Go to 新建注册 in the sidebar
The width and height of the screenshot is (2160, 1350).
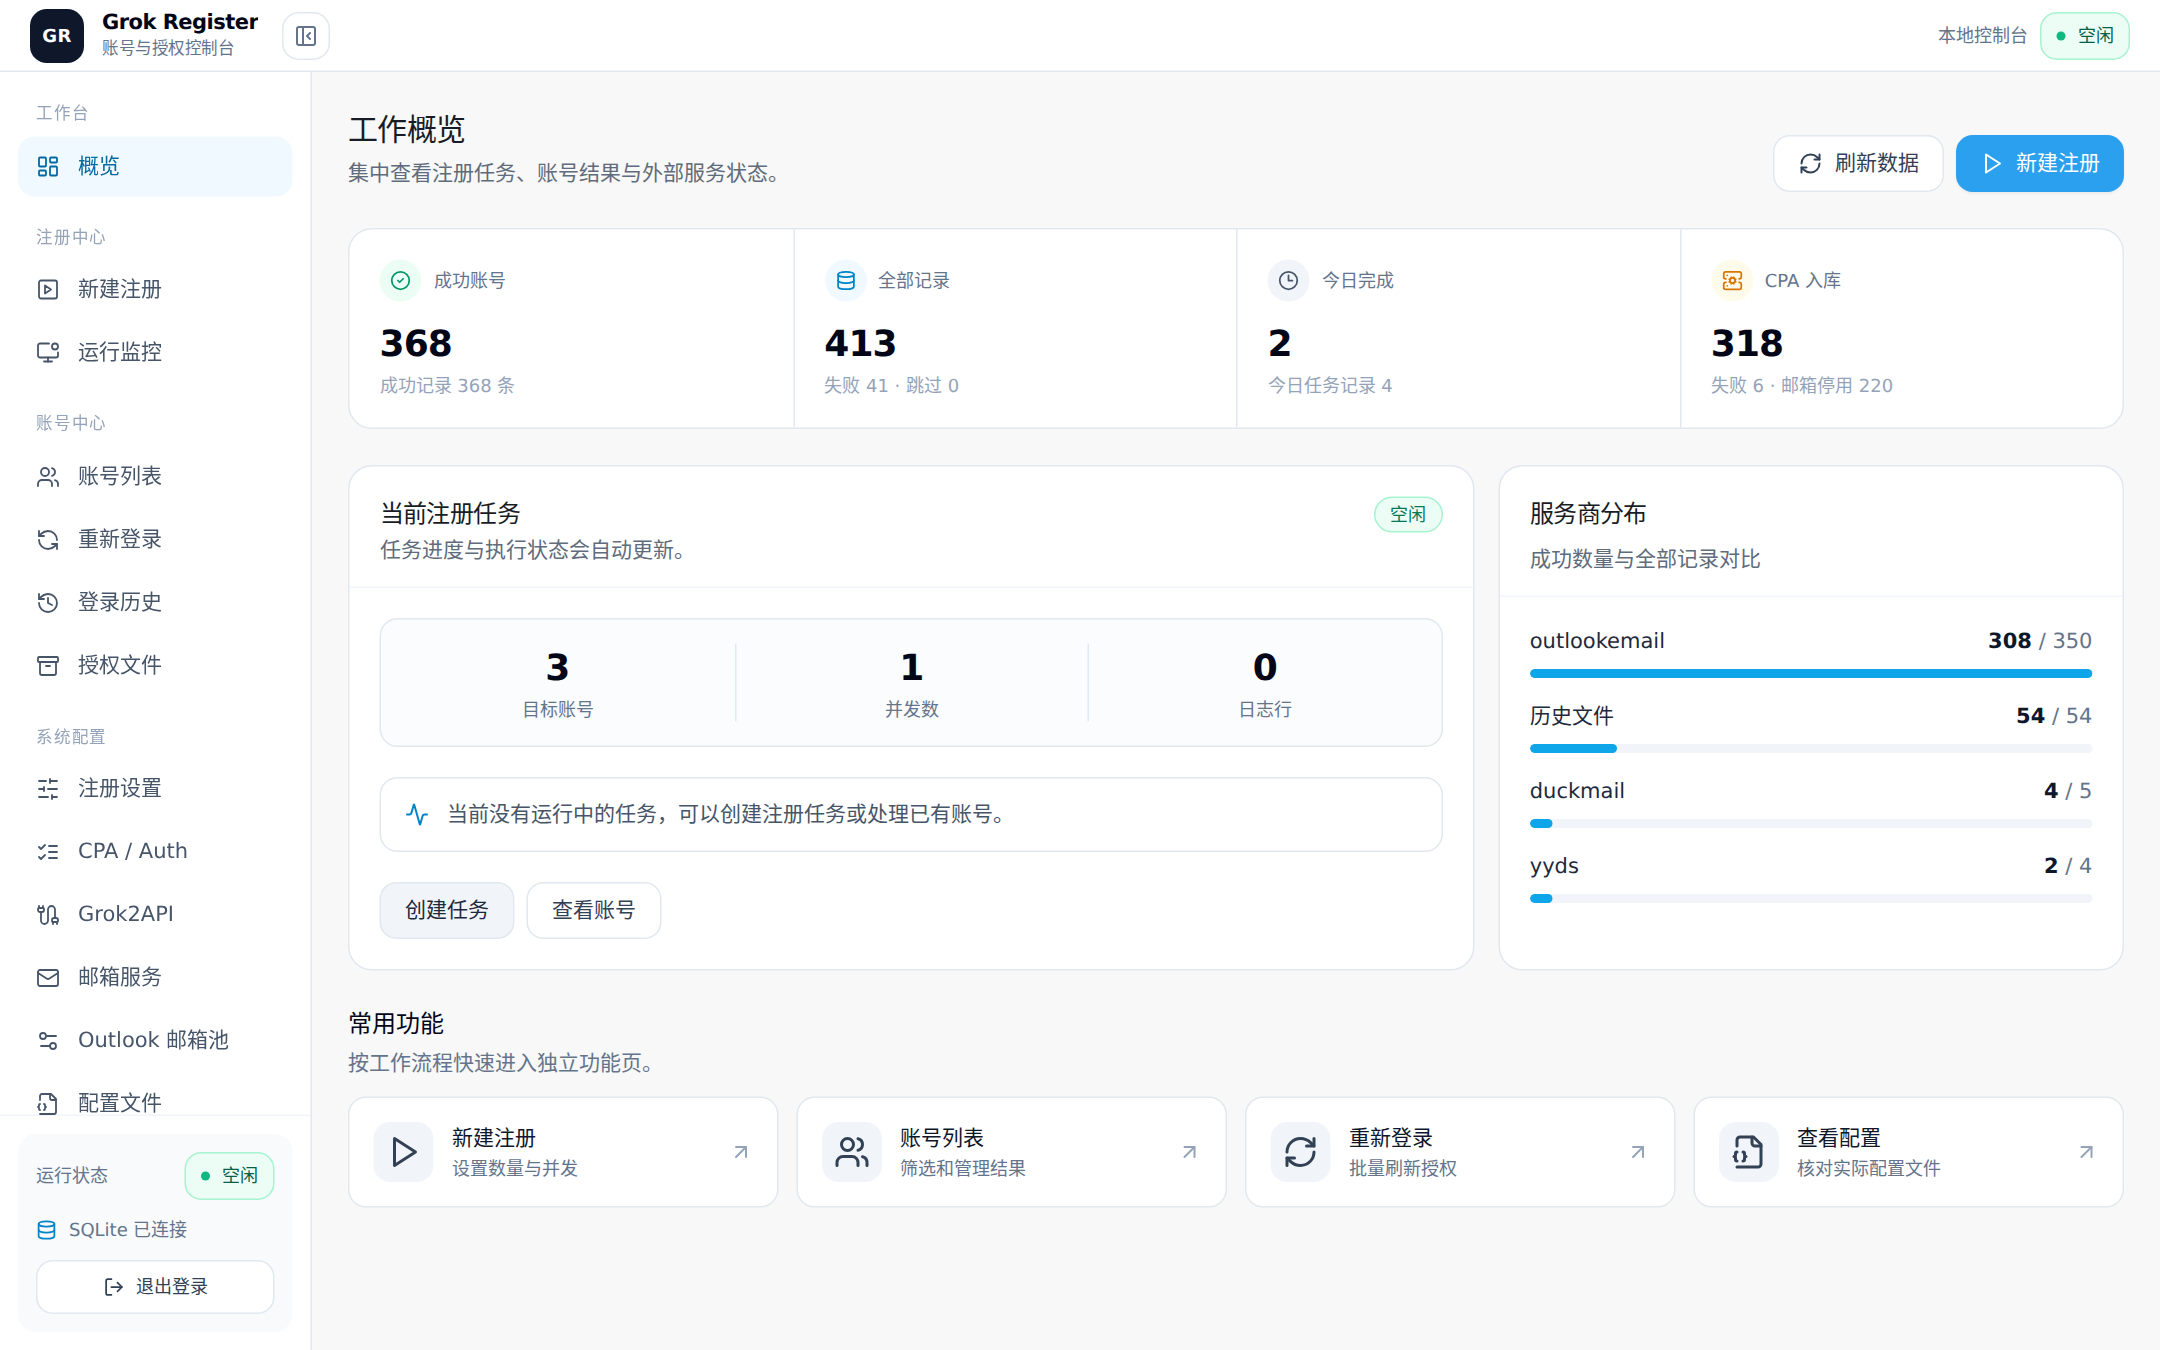click(155, 290)
